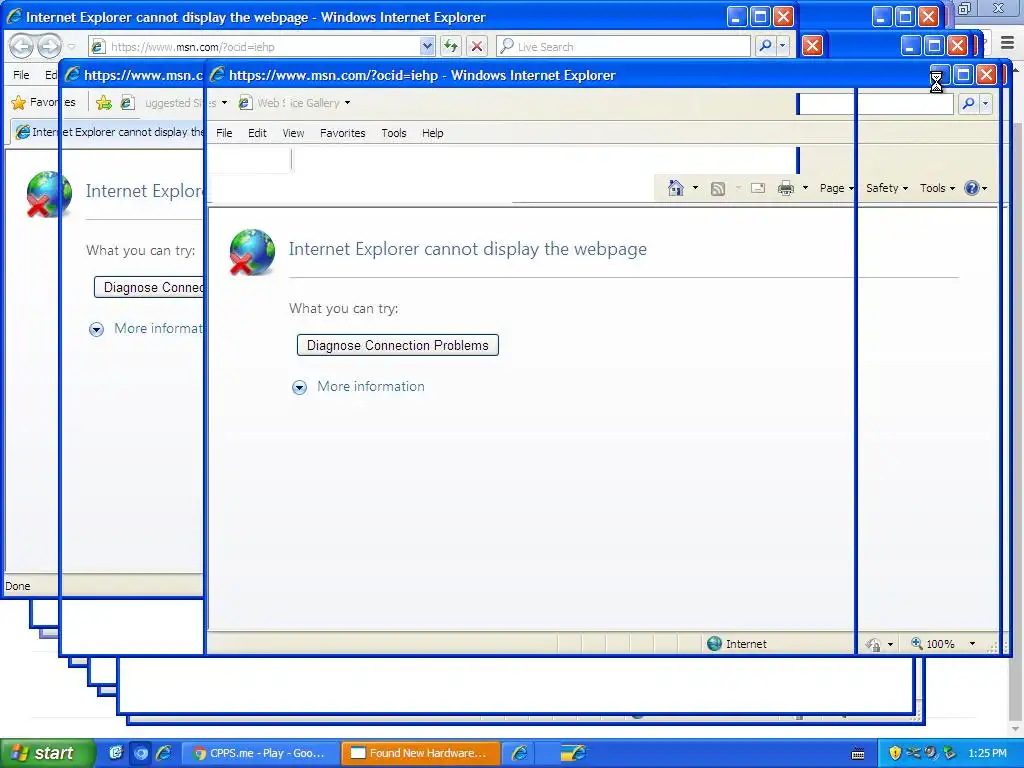Click the Print icon in command bar
This screenshot has width=1024, height=768.
786,188
